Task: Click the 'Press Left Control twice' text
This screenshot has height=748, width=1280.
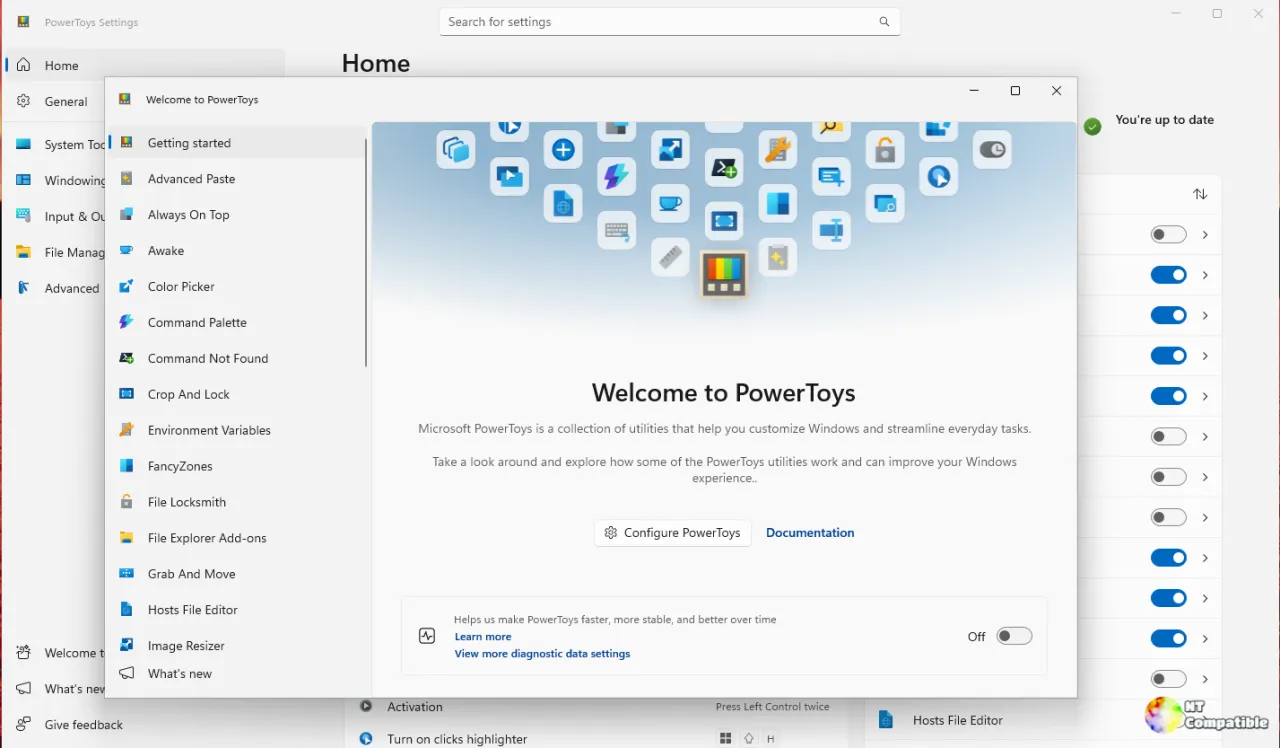Action: 773,707
